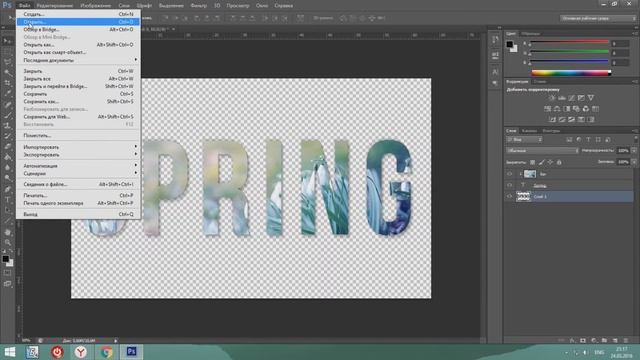This screenshot has width=640, height=360.
Task: Add a Brightness/Contrast adjustment
Action: coord(552,98)
